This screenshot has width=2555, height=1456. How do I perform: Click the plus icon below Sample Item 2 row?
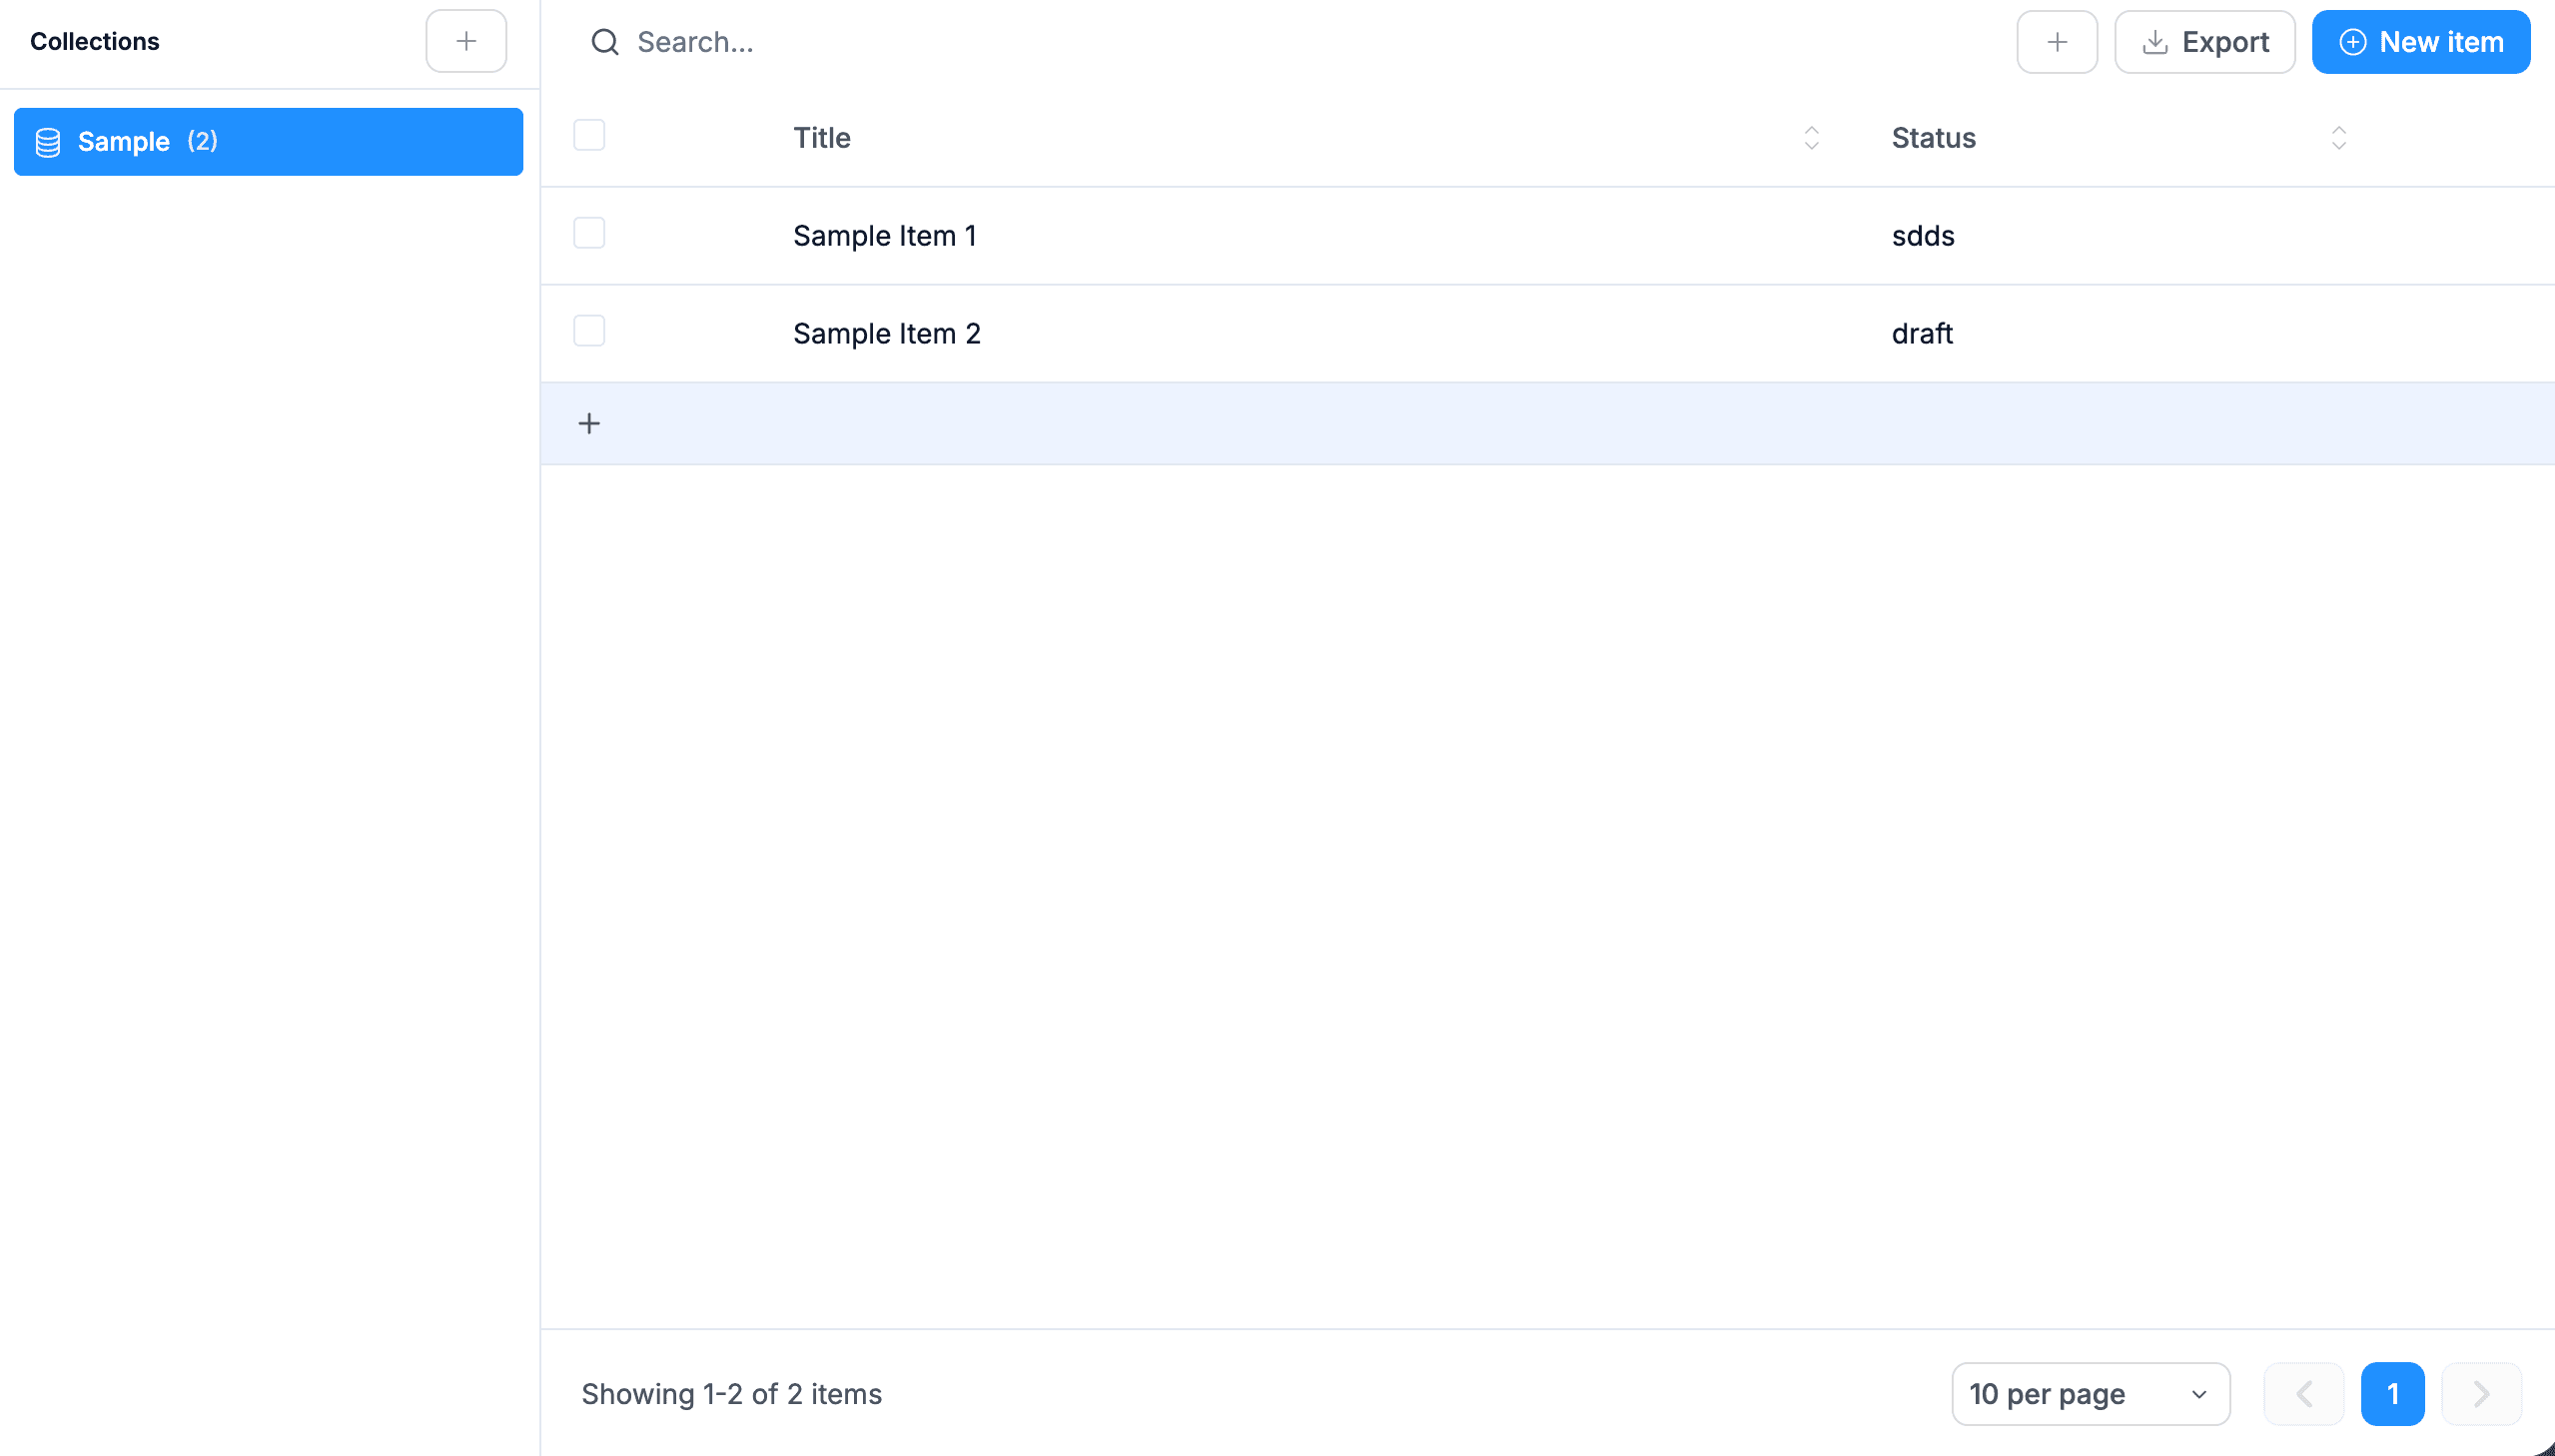click(589, 422)
